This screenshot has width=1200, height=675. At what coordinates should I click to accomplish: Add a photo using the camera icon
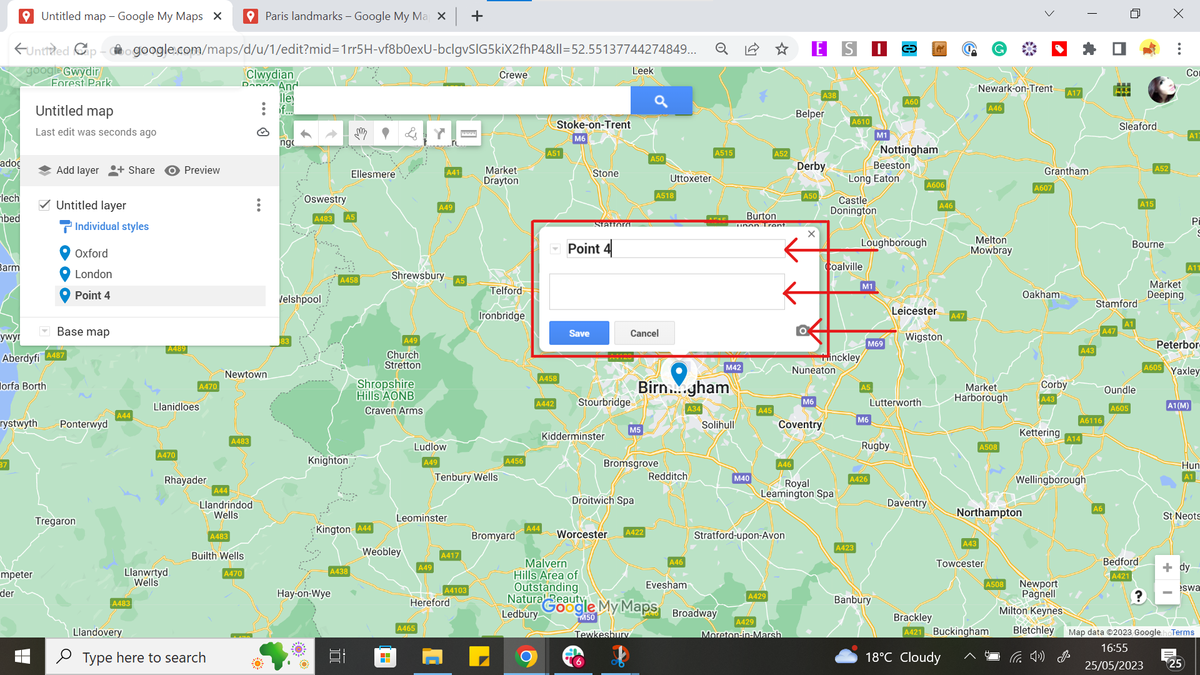[803, 331]
